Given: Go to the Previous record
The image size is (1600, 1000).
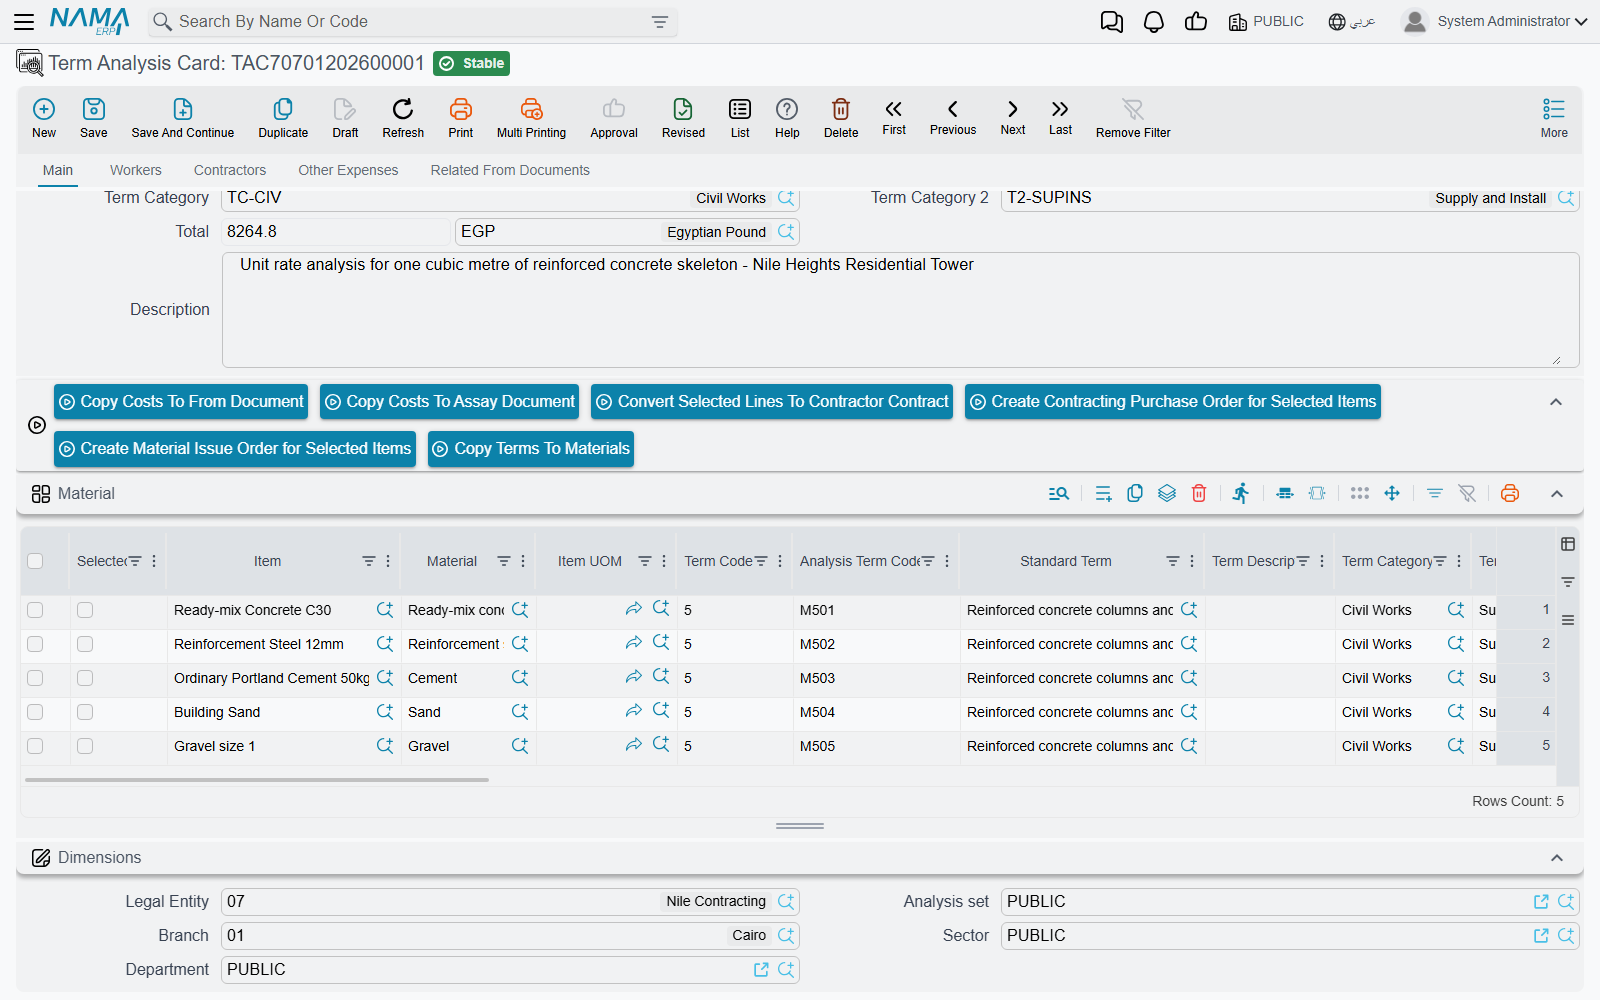Looking at the screenshot, I should click(953, 117).
